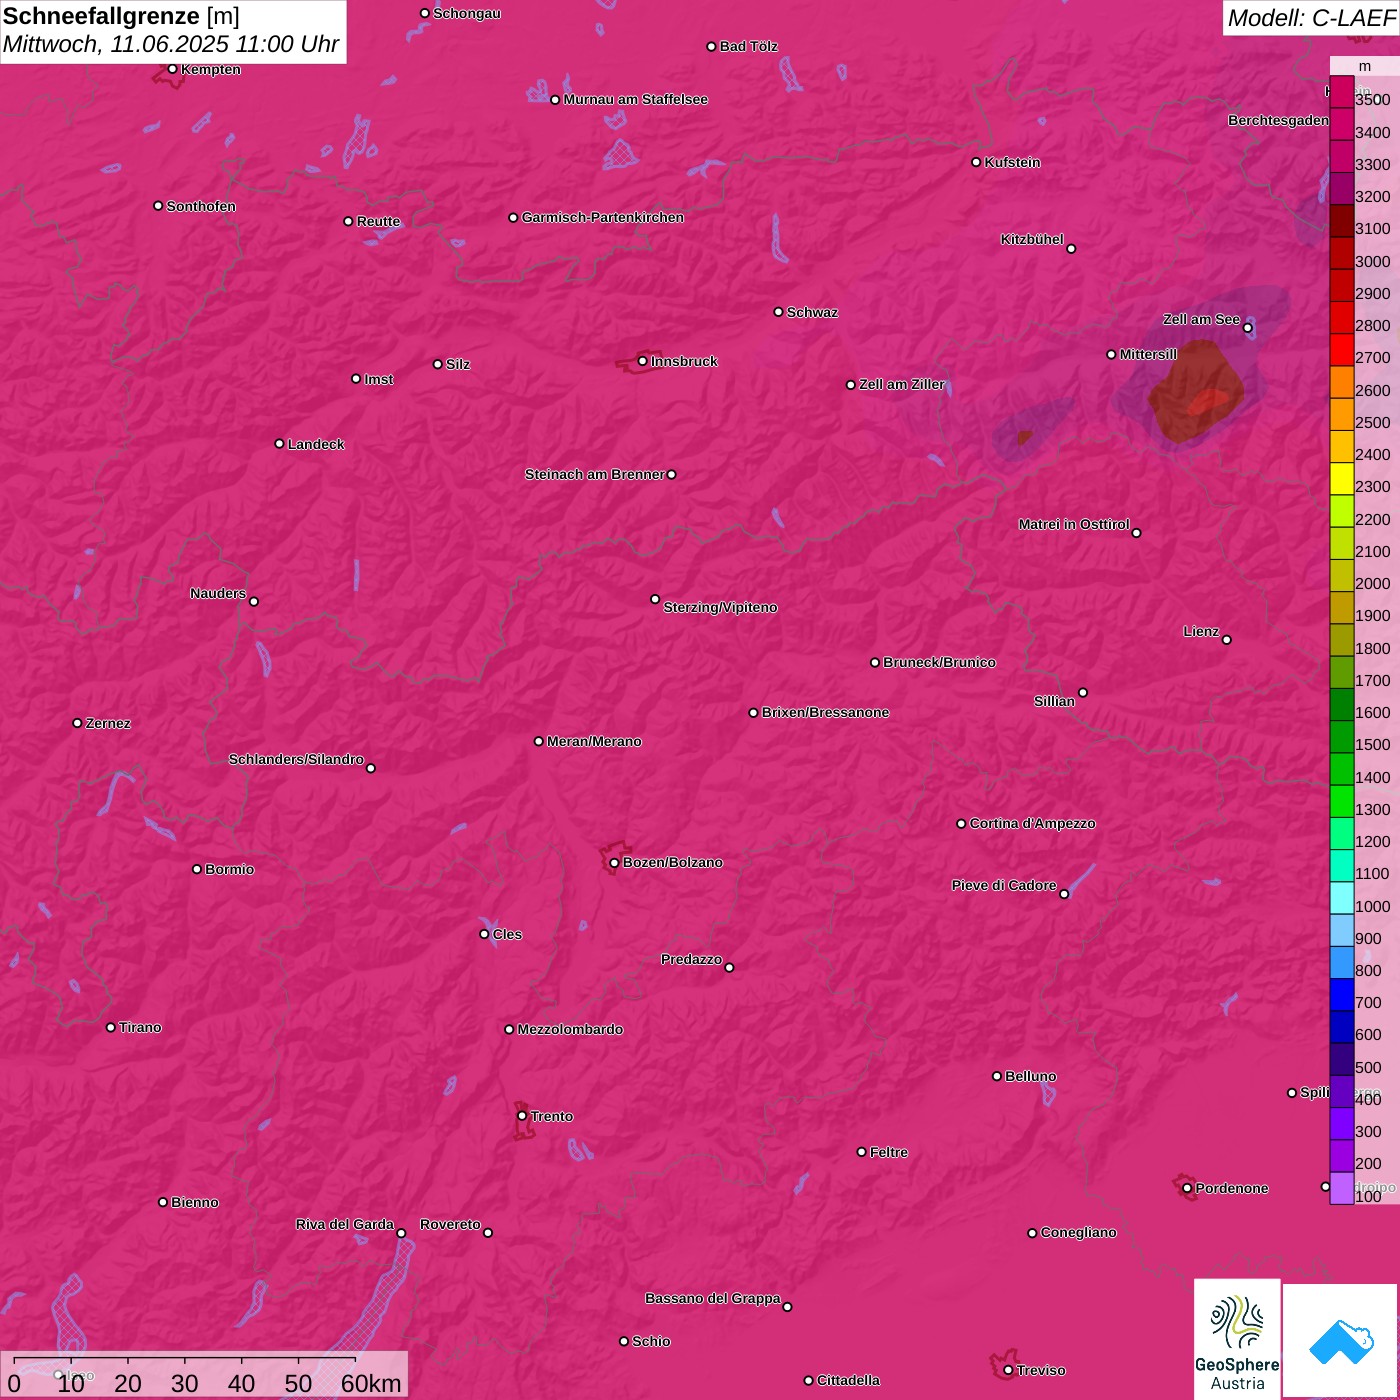Select the Garmisch-Partenkirchen marker dot

pyautogui.click(x=513, y=218)
